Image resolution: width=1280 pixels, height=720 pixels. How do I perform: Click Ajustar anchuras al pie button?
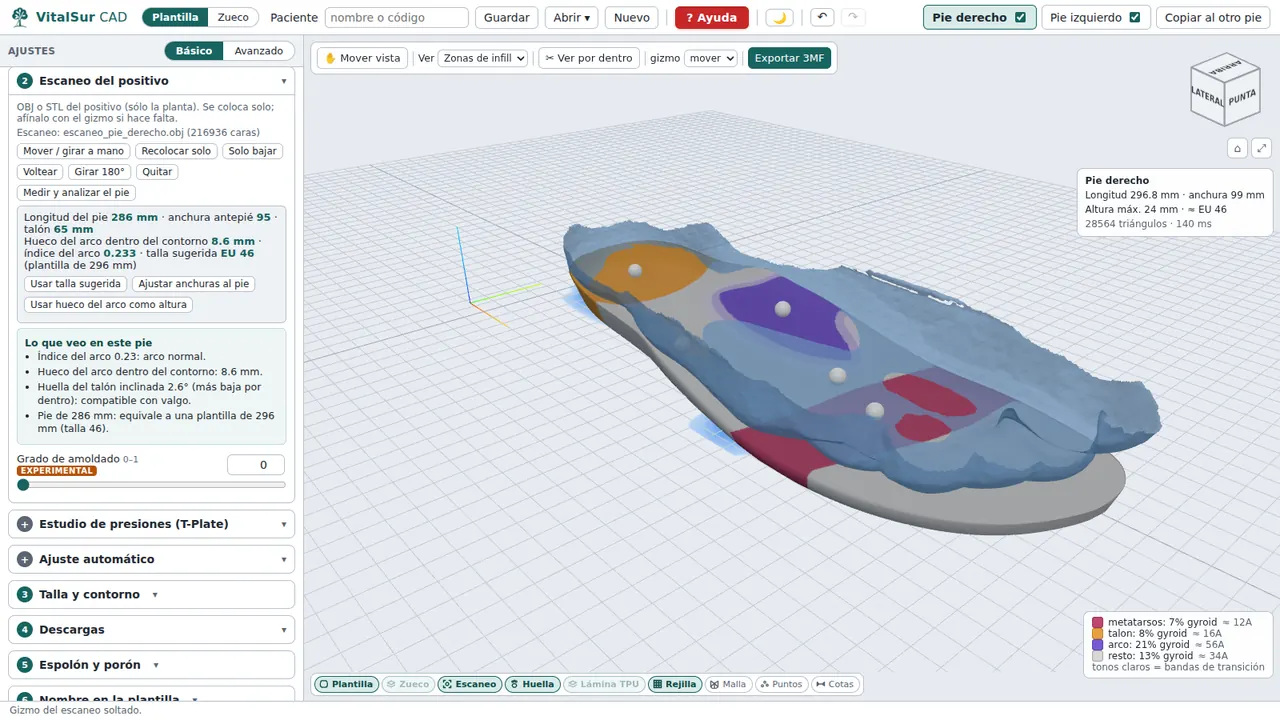click(193, 284)
